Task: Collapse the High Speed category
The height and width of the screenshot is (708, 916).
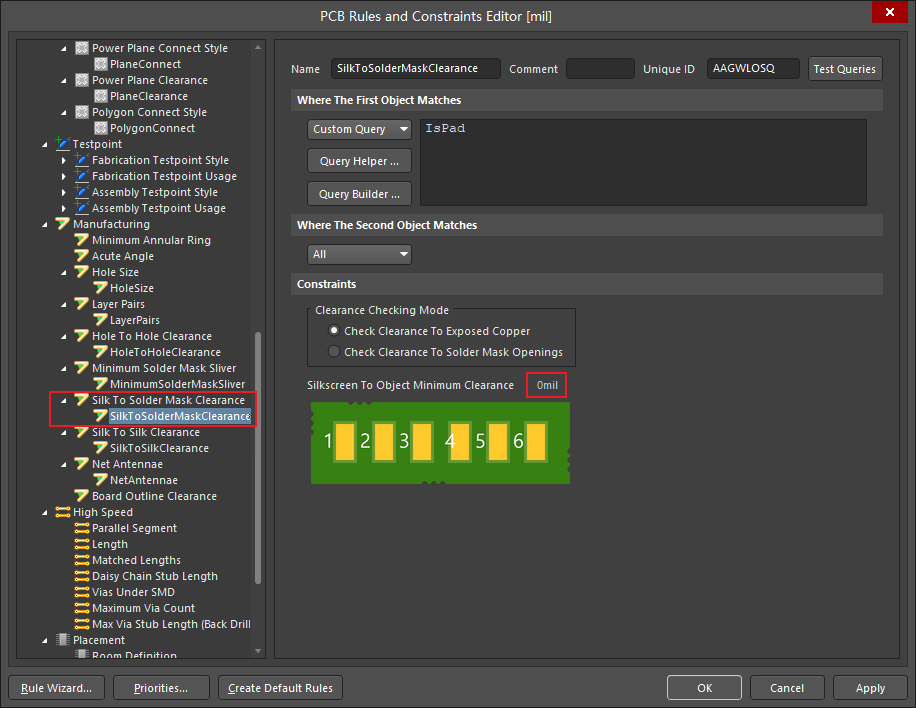Action: pos(44,512)
